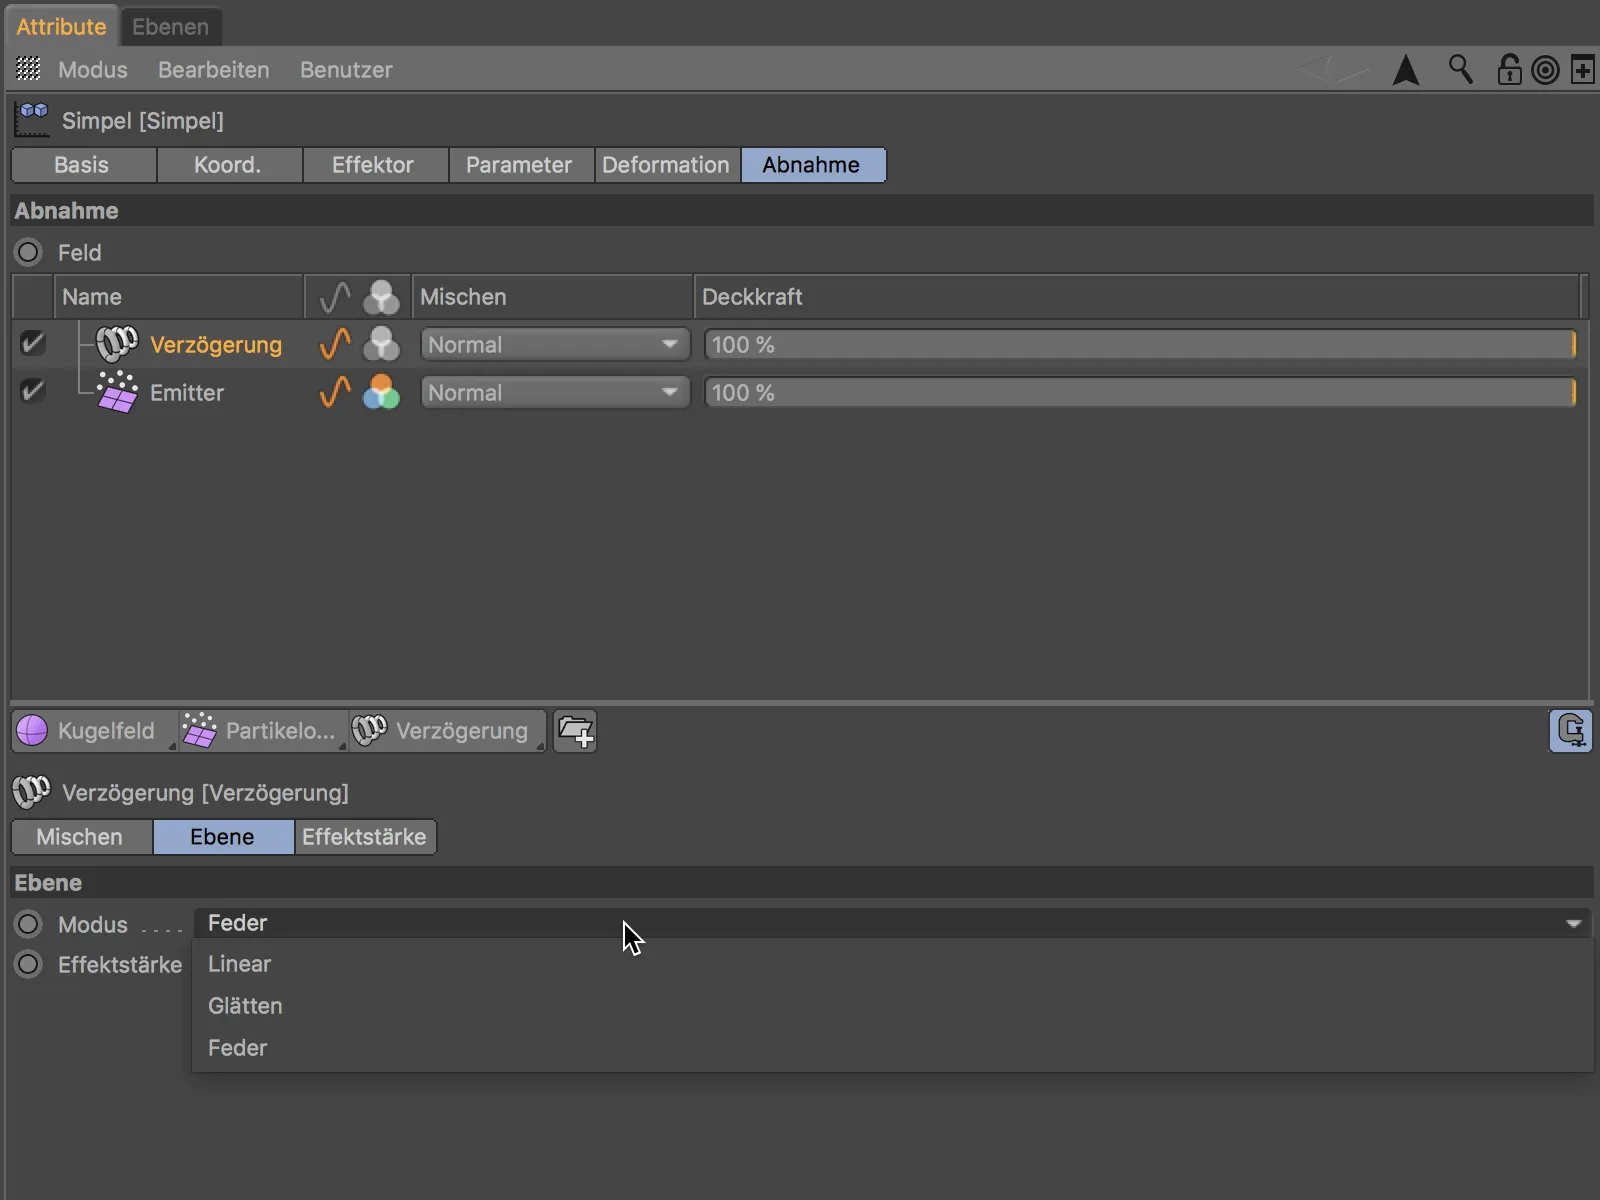Open the Benutzer menu
Viewport: 1600px width, 1200px height.
coord(346,70)
